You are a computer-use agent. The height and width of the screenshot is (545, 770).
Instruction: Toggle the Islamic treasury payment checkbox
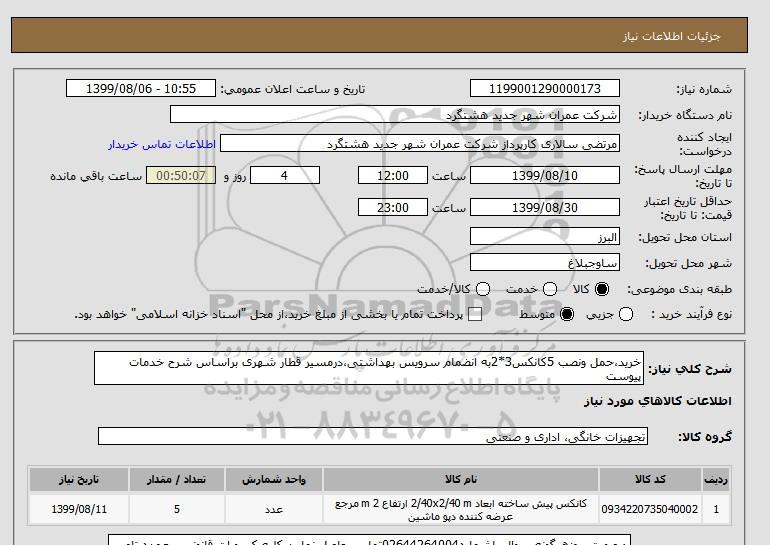[474, 314]
